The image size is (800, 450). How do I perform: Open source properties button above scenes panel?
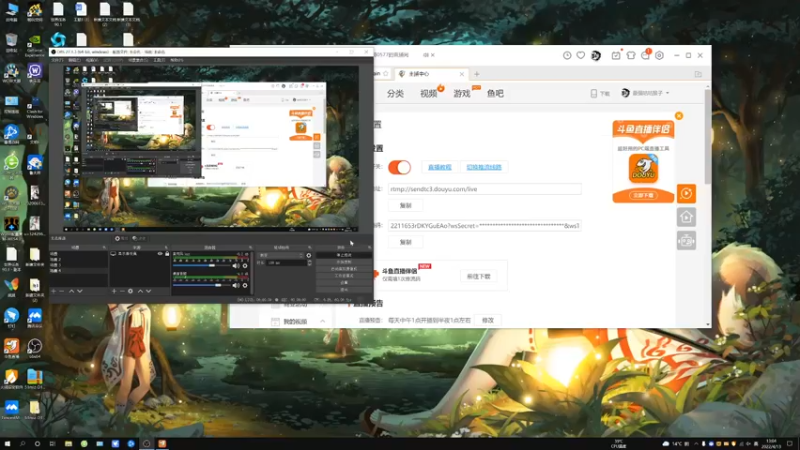click(x=121, y=238)
